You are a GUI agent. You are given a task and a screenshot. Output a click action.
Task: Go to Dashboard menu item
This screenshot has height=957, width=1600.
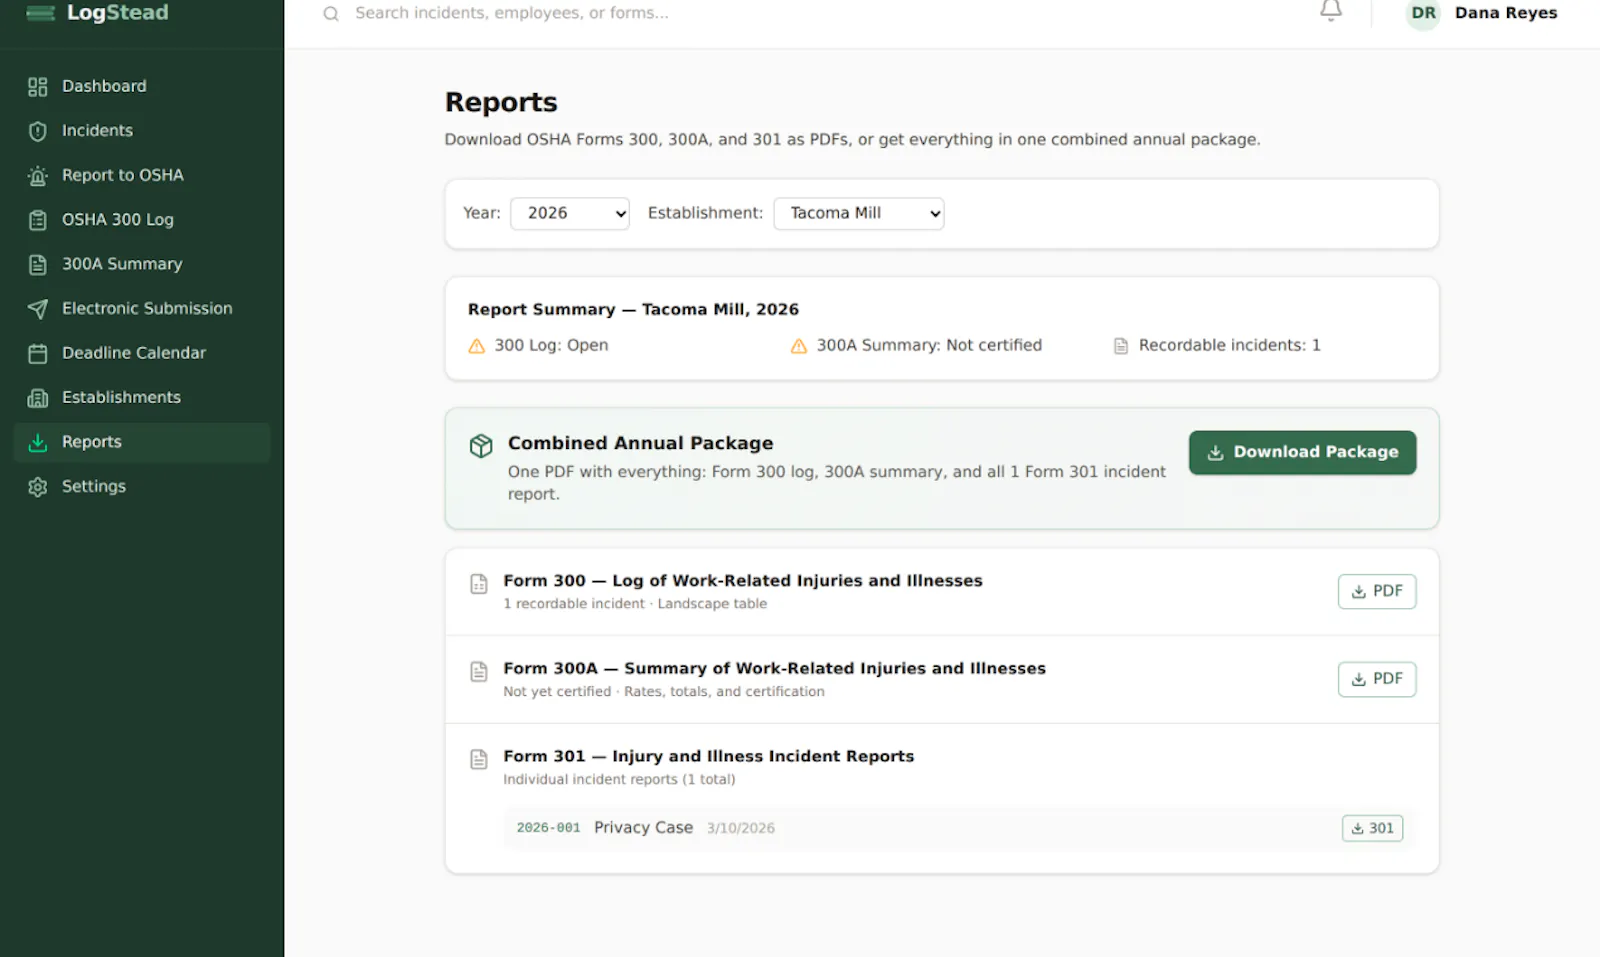point(142,87)
